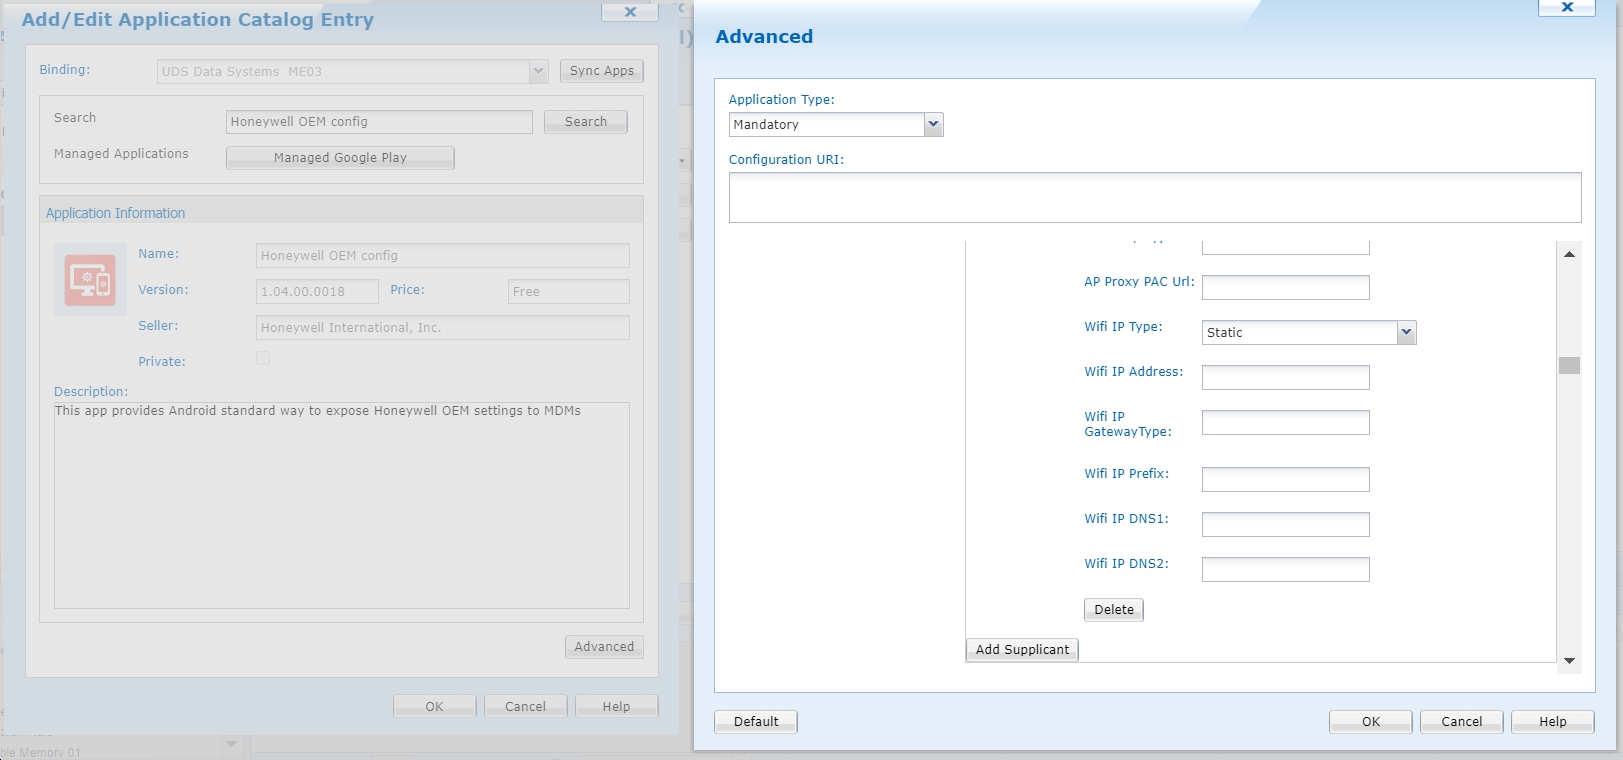Image resolution: width=1623 pixels, height=760 pixels.
Task: Click the Honeywell OEM config app icon
Action: 90,279
